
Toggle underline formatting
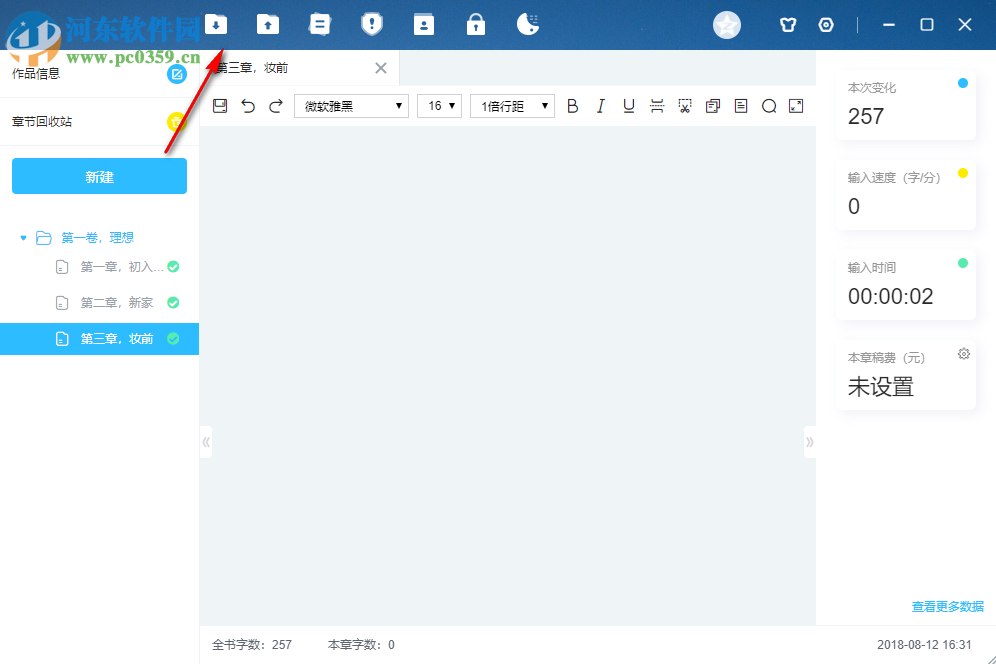(x=628, y=105)
